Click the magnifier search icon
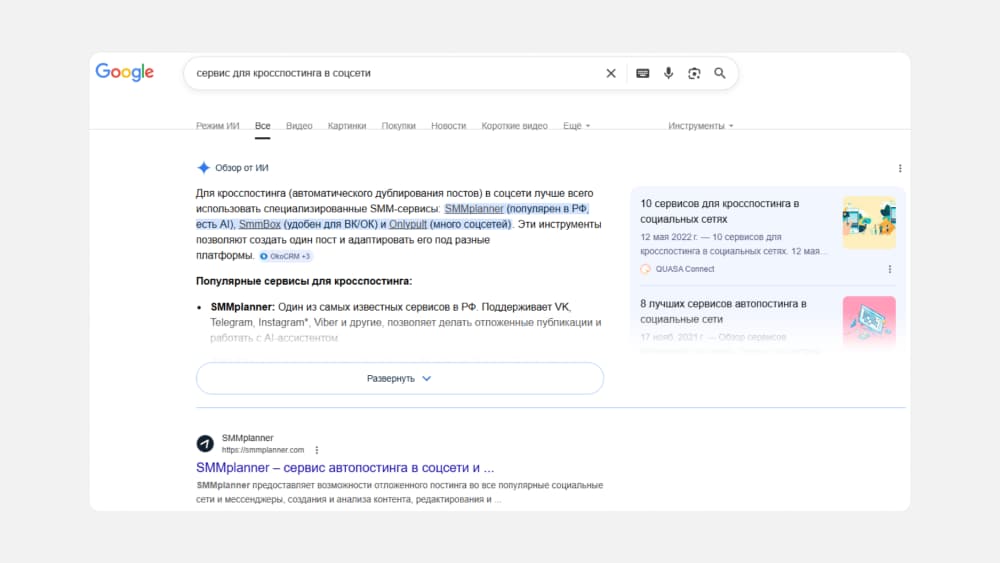This screenshot has width=1000, height=563. tap(720, 73)
